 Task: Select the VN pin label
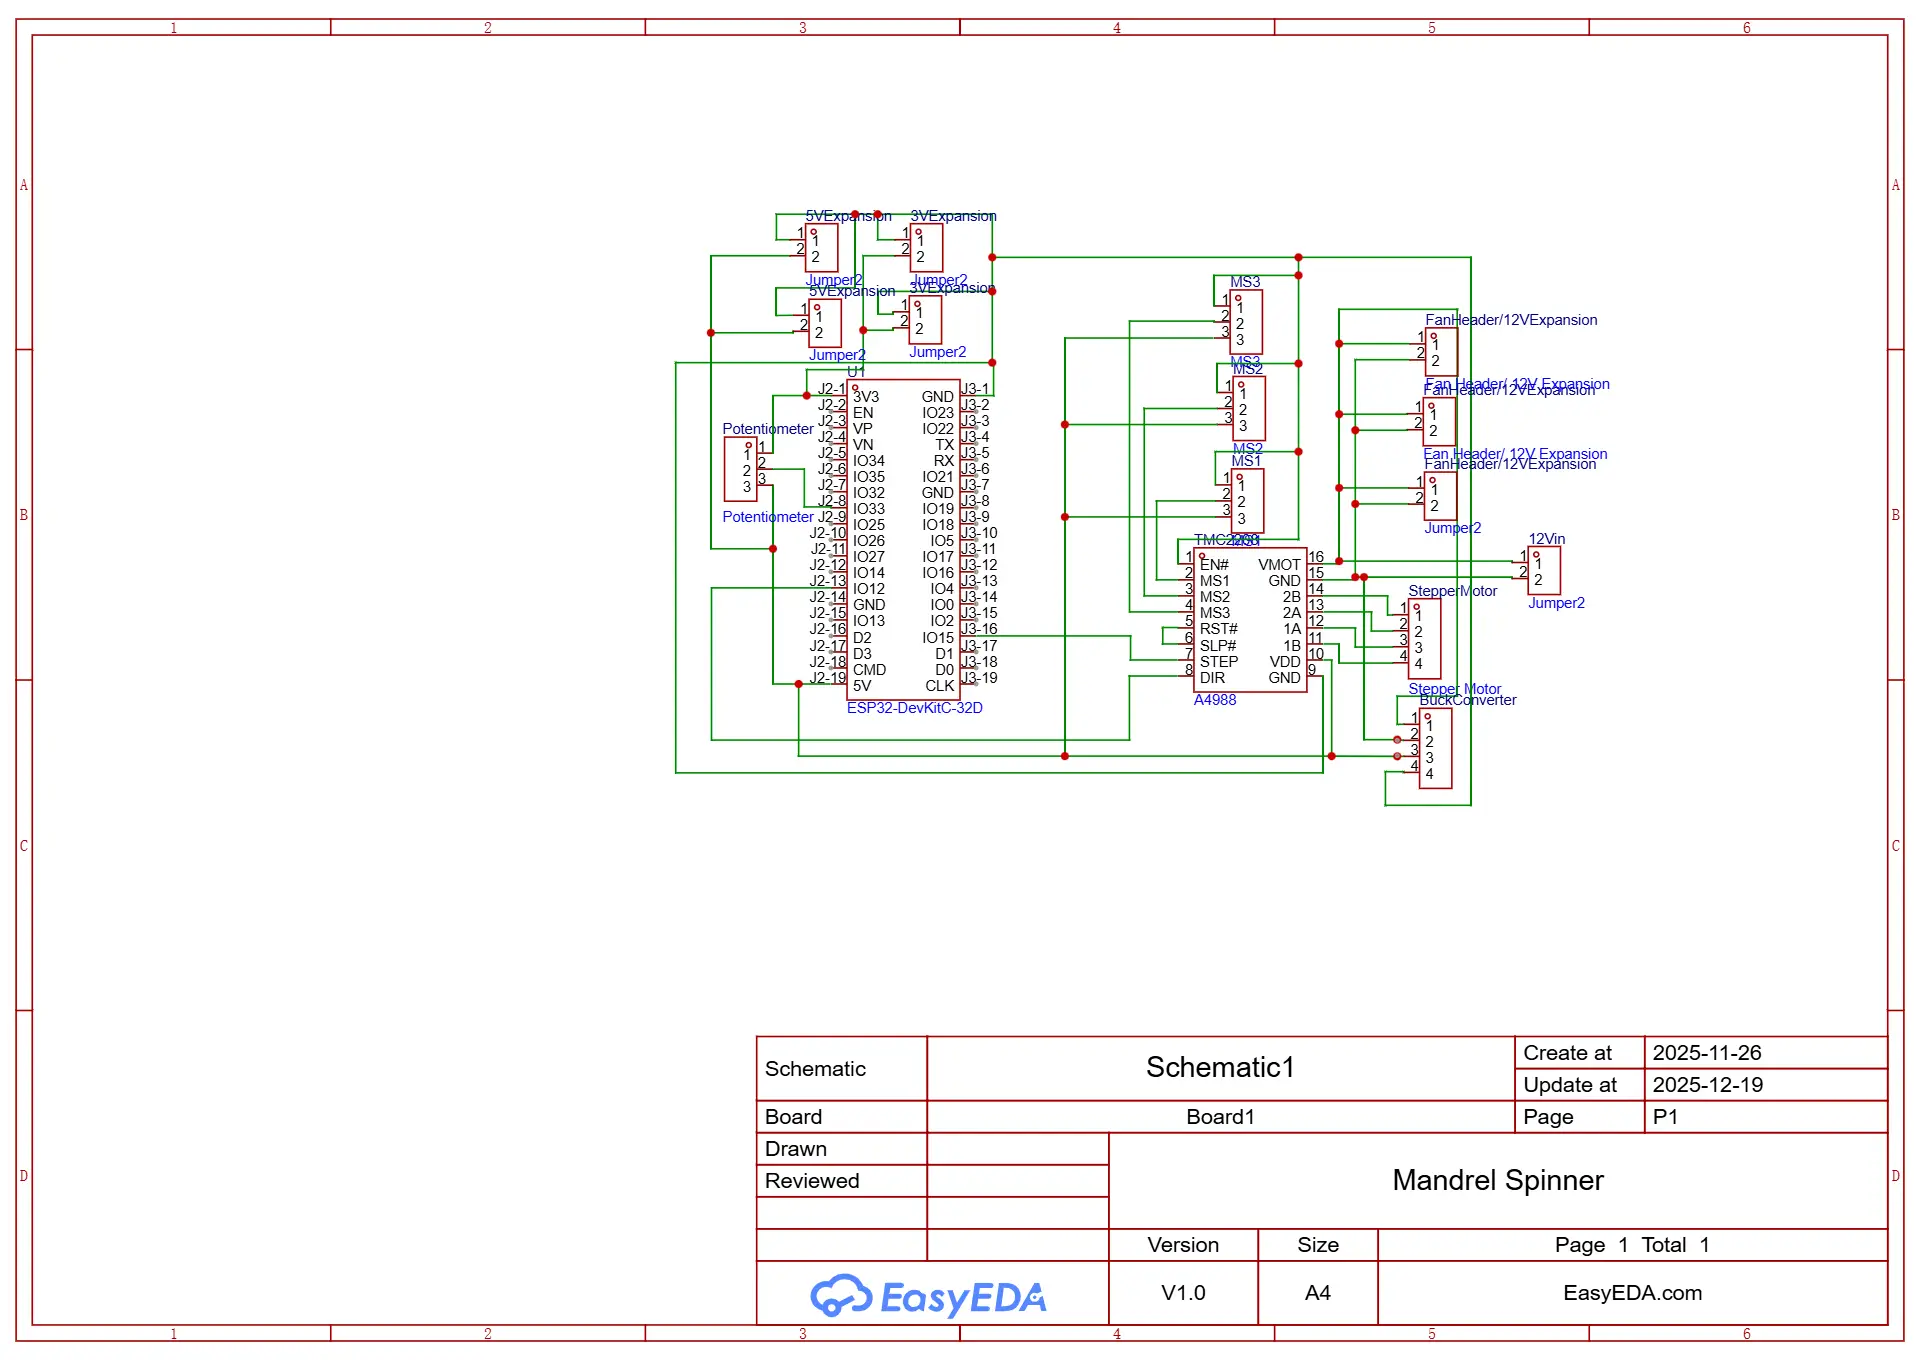click(x=863, y=445)
